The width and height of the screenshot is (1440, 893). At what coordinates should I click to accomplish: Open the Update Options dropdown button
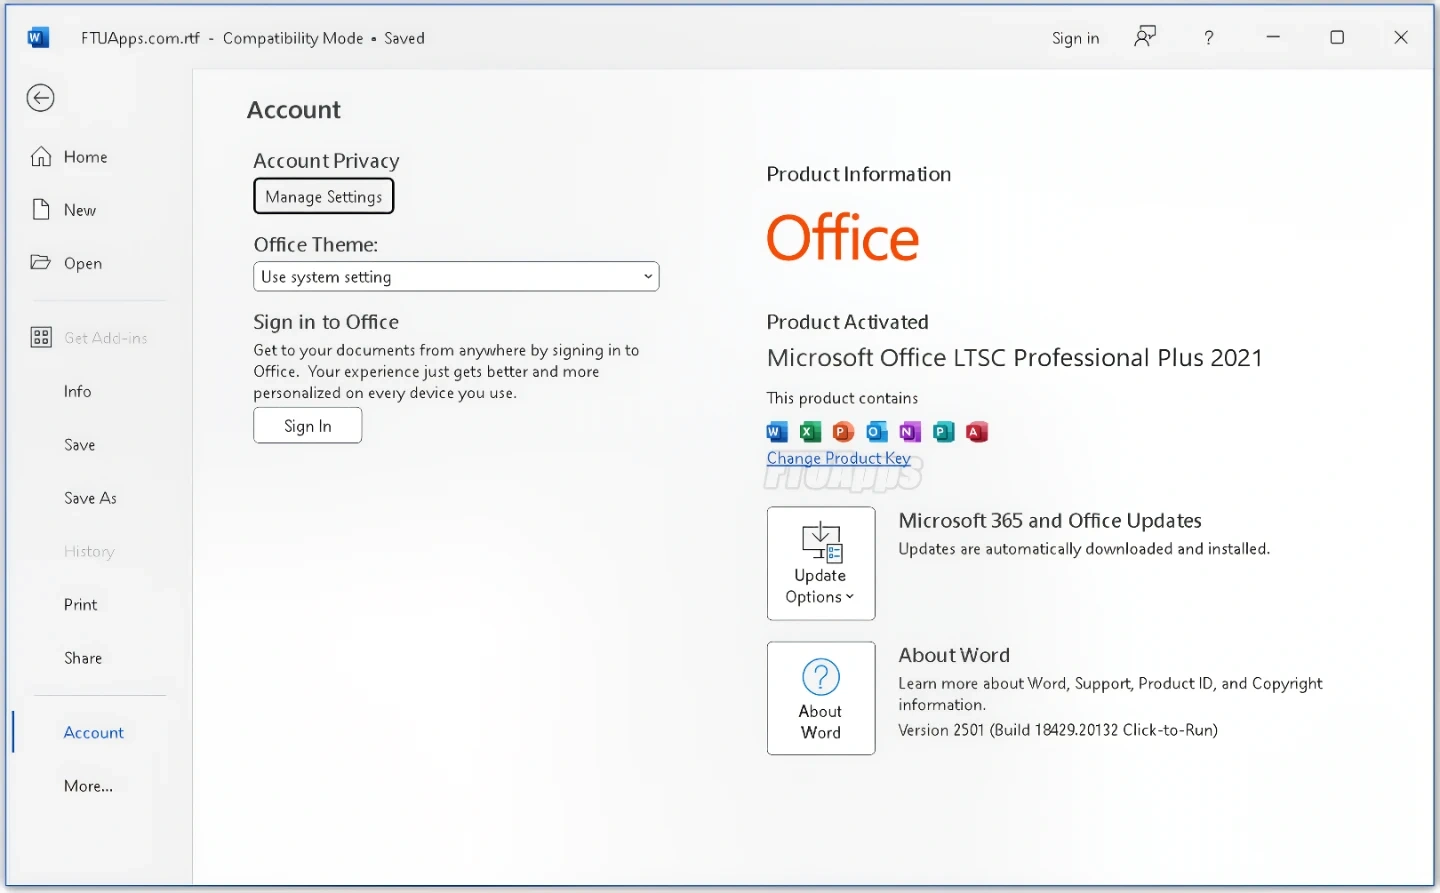[821, 564]
